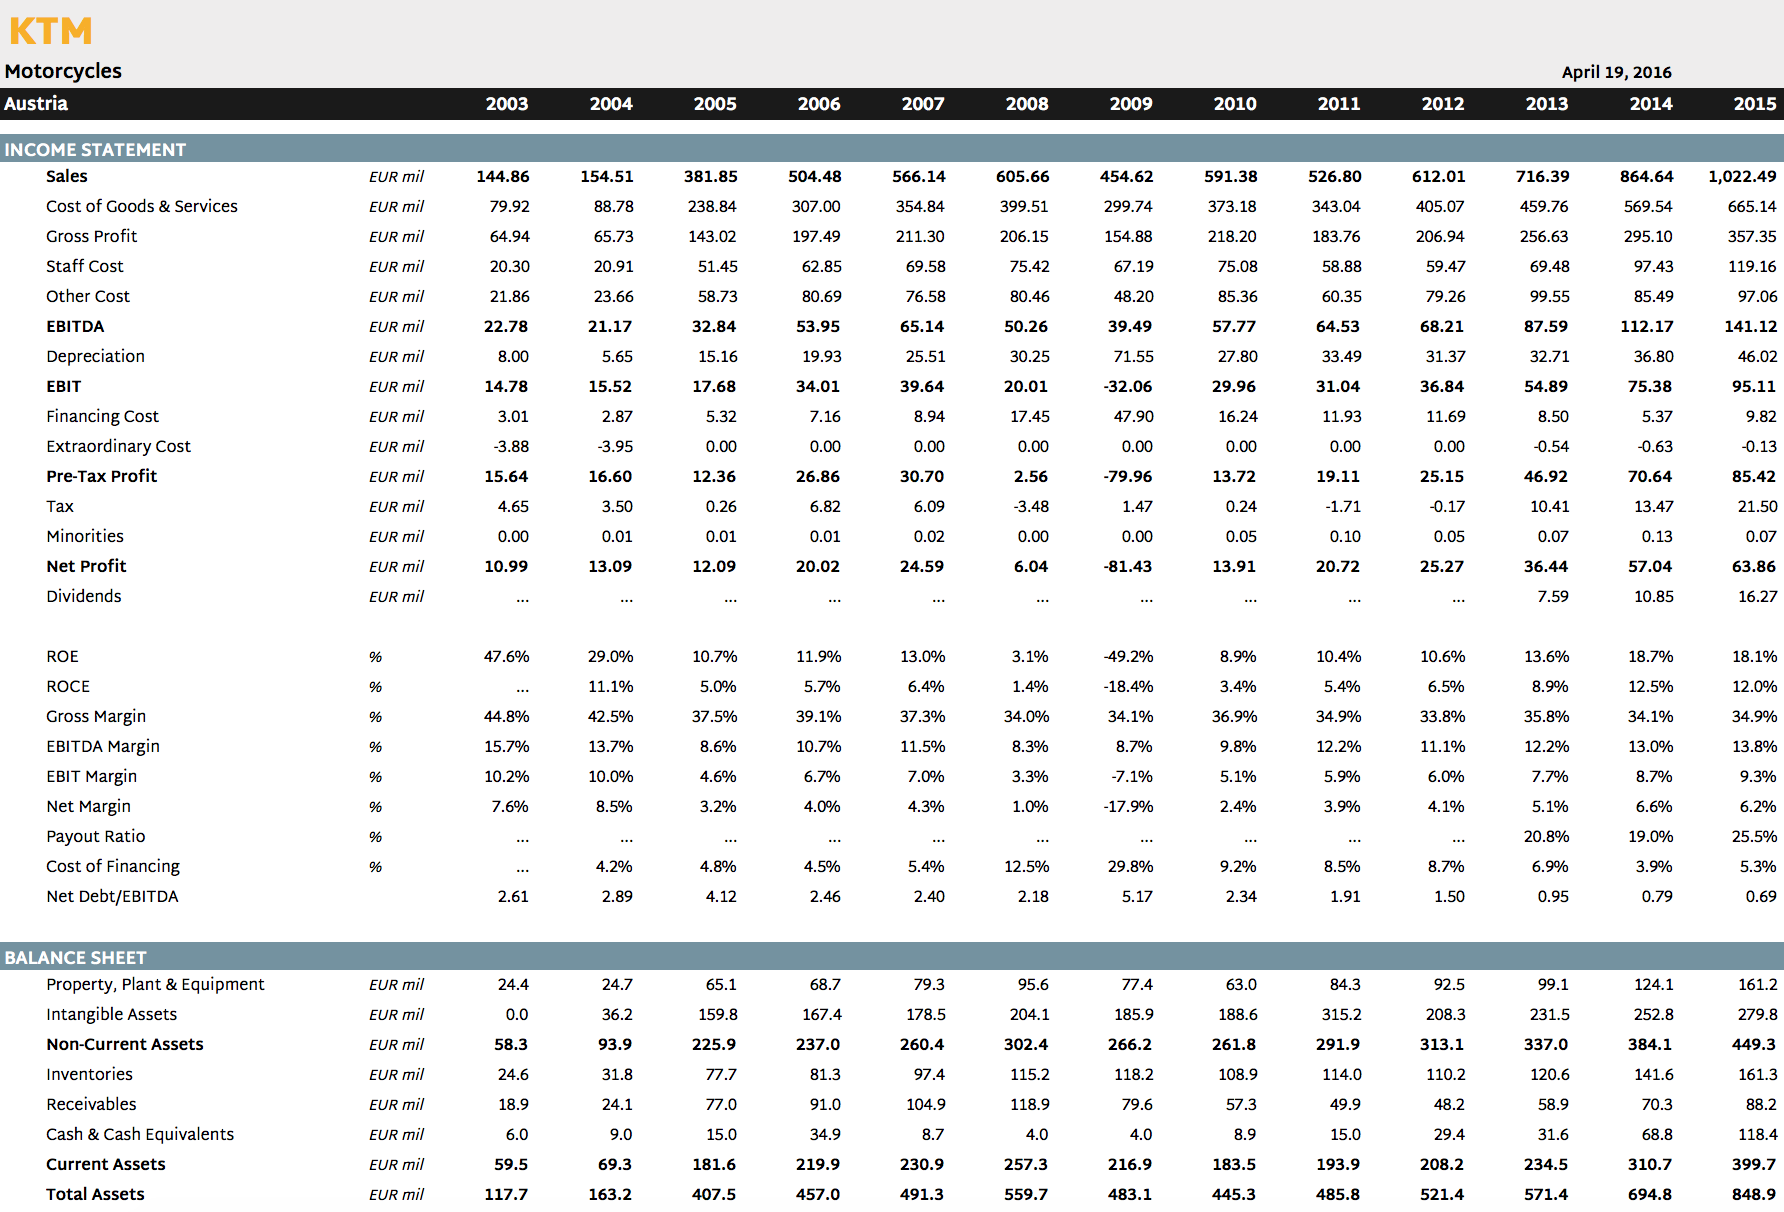Click ROCE 2009 value -18.4%

[x=1128, y=686]
